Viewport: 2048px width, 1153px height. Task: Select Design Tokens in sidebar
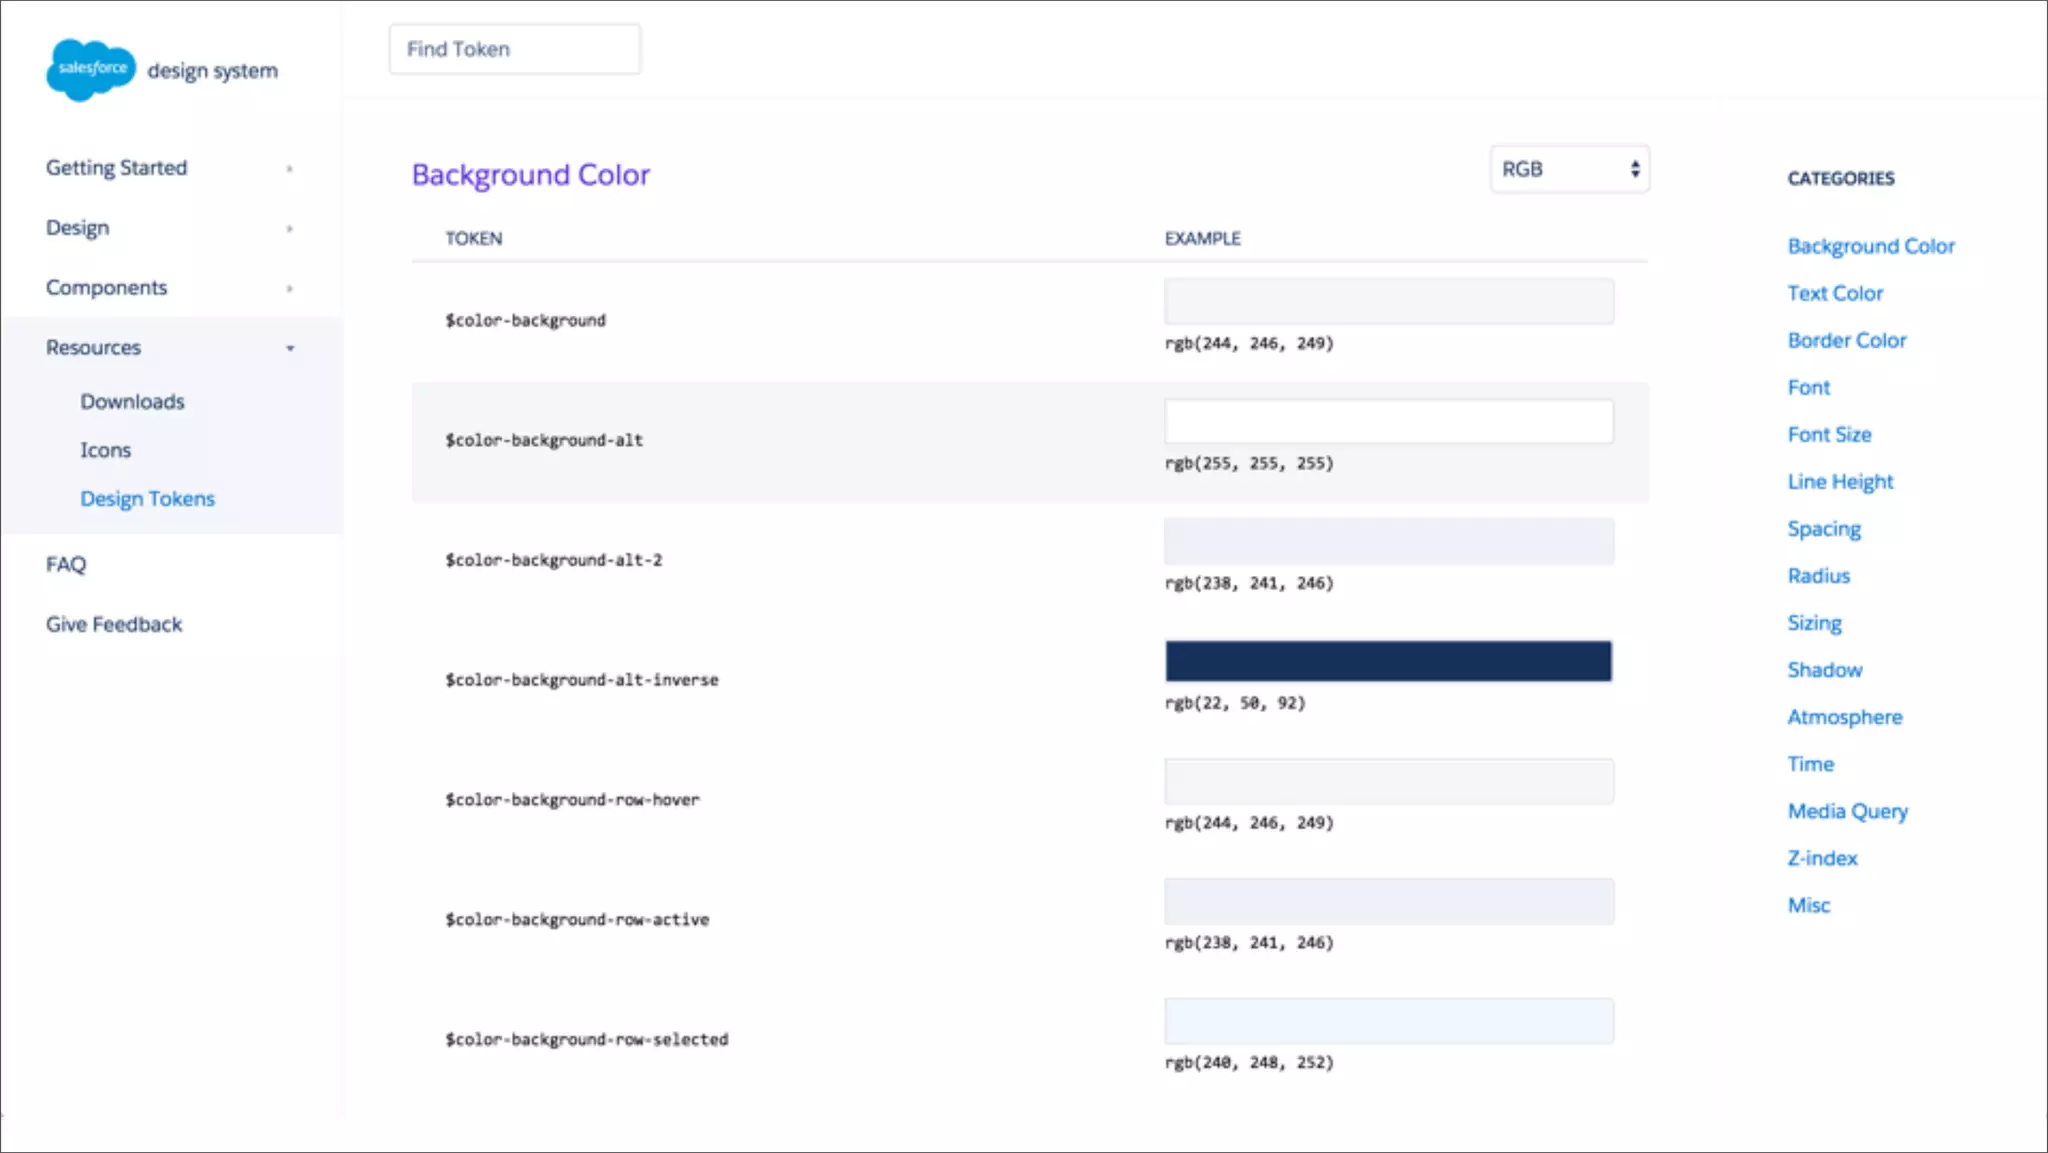coord(147,498)
